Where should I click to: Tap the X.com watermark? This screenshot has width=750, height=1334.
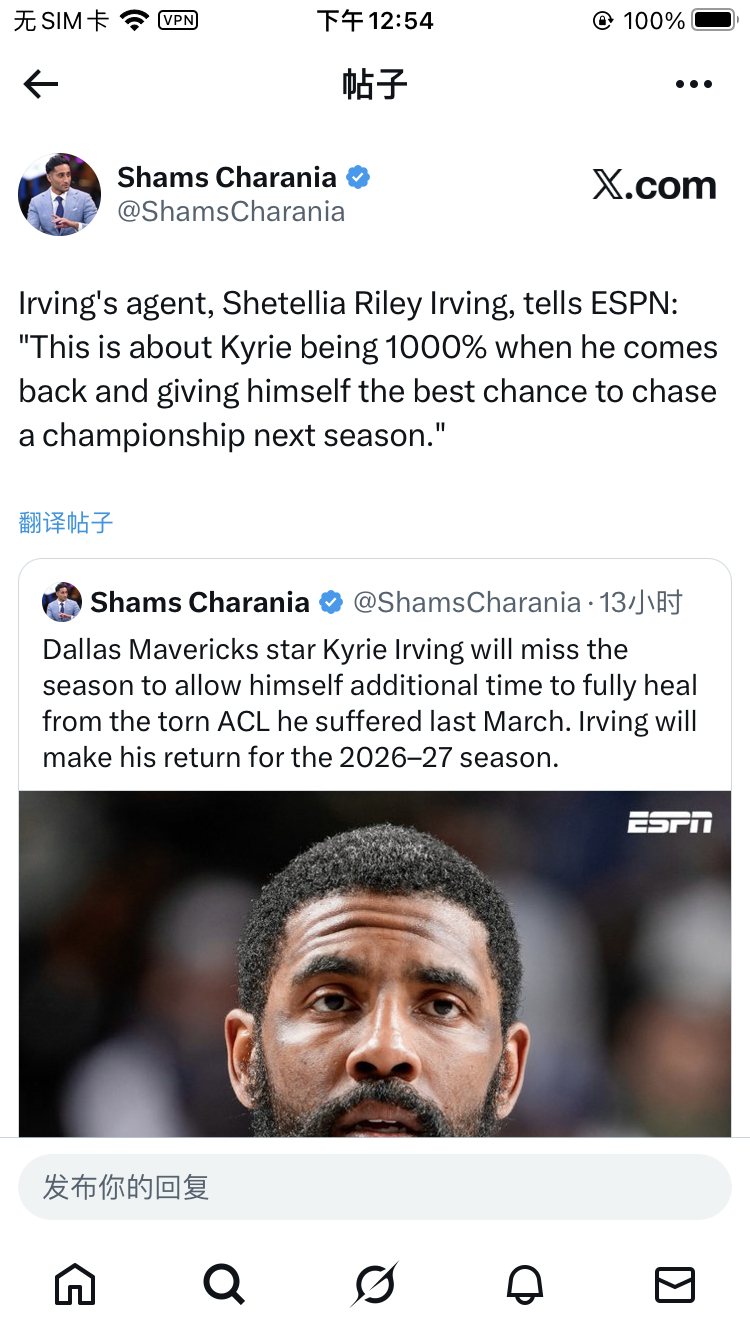(655, 185)
